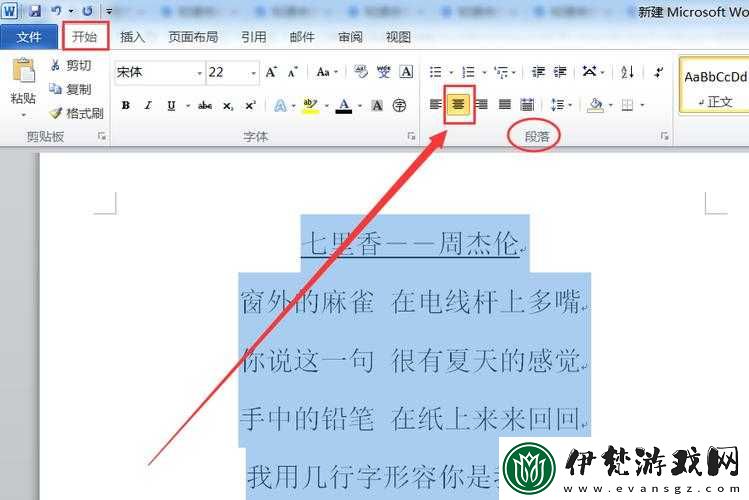Click in the font size box showing 22

227,73
